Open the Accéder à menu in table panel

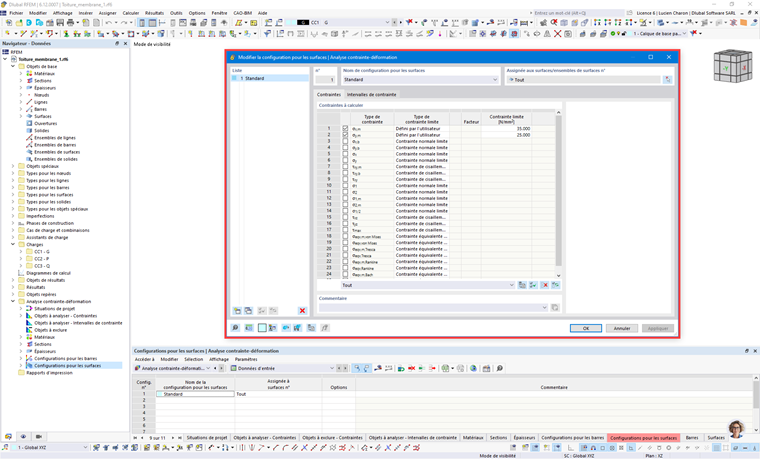144,359
